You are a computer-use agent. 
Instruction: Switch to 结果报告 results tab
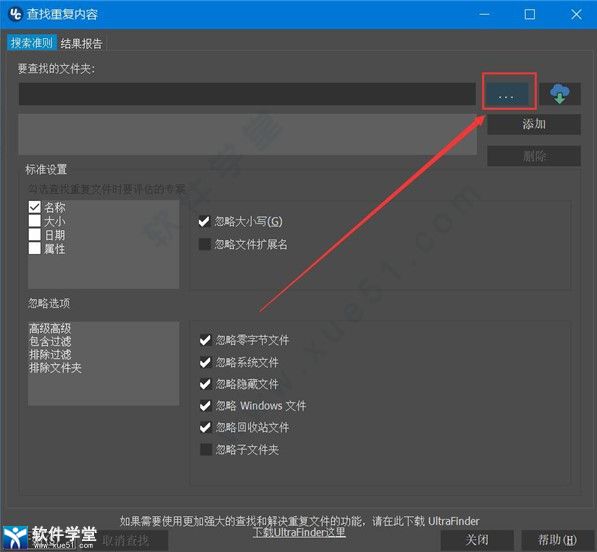click(x=81, y=43)
